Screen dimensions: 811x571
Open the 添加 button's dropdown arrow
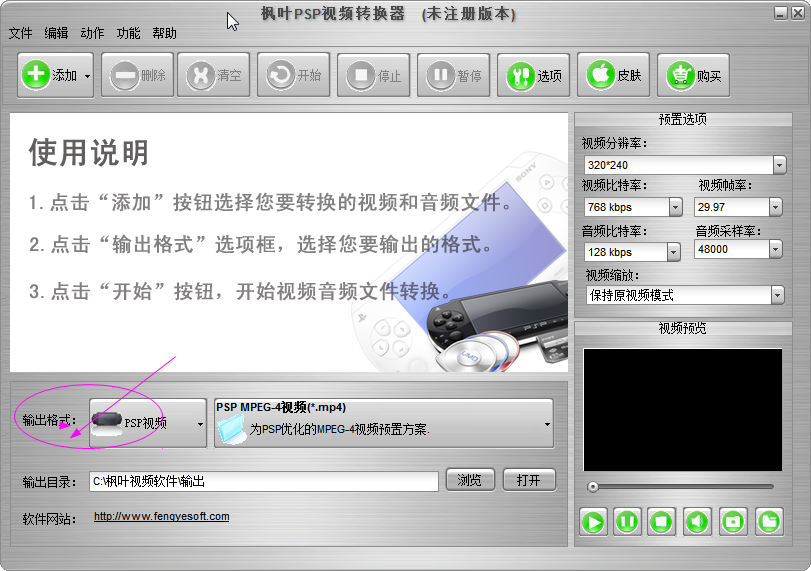(87, 76)
